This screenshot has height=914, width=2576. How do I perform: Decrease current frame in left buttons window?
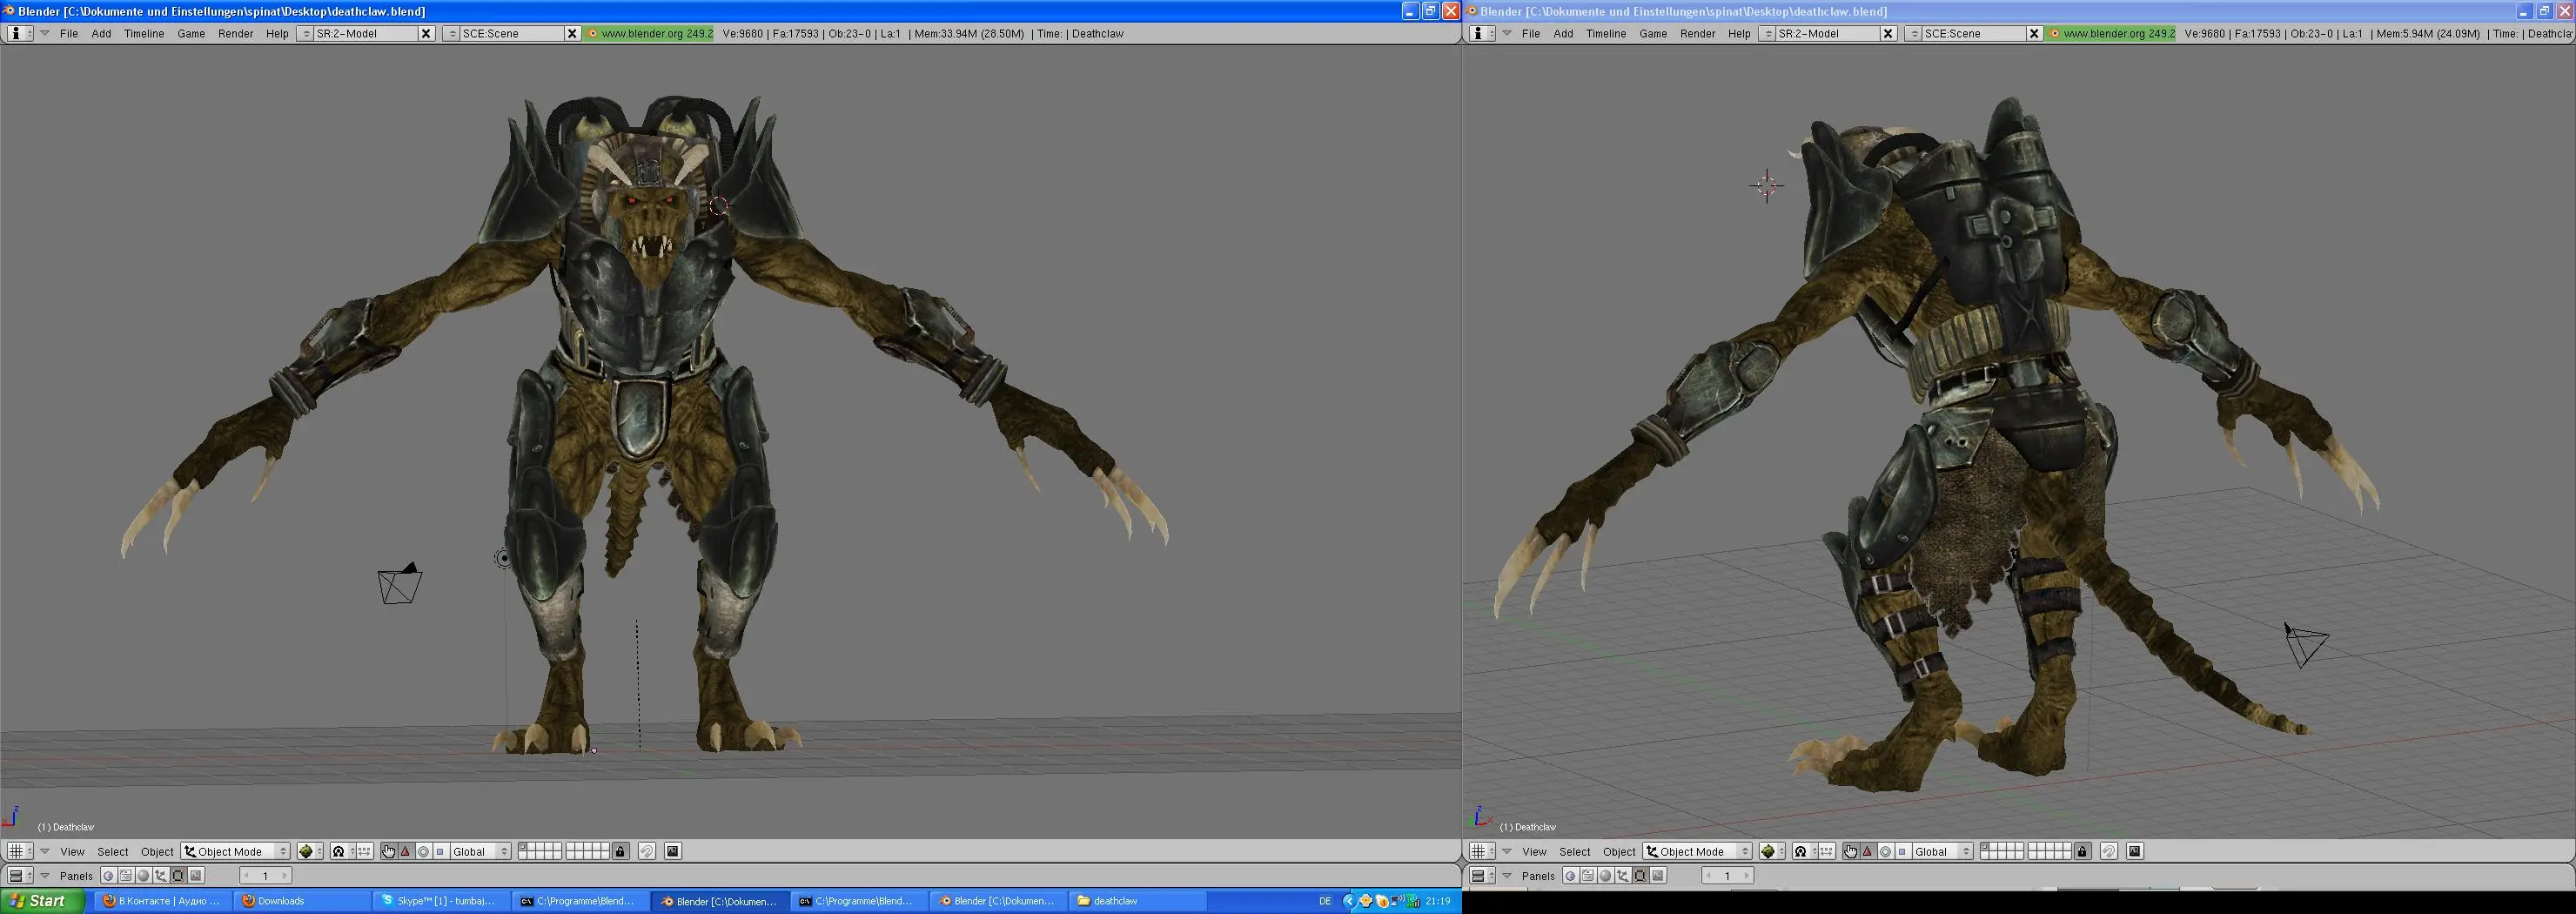tap(246, 875)
